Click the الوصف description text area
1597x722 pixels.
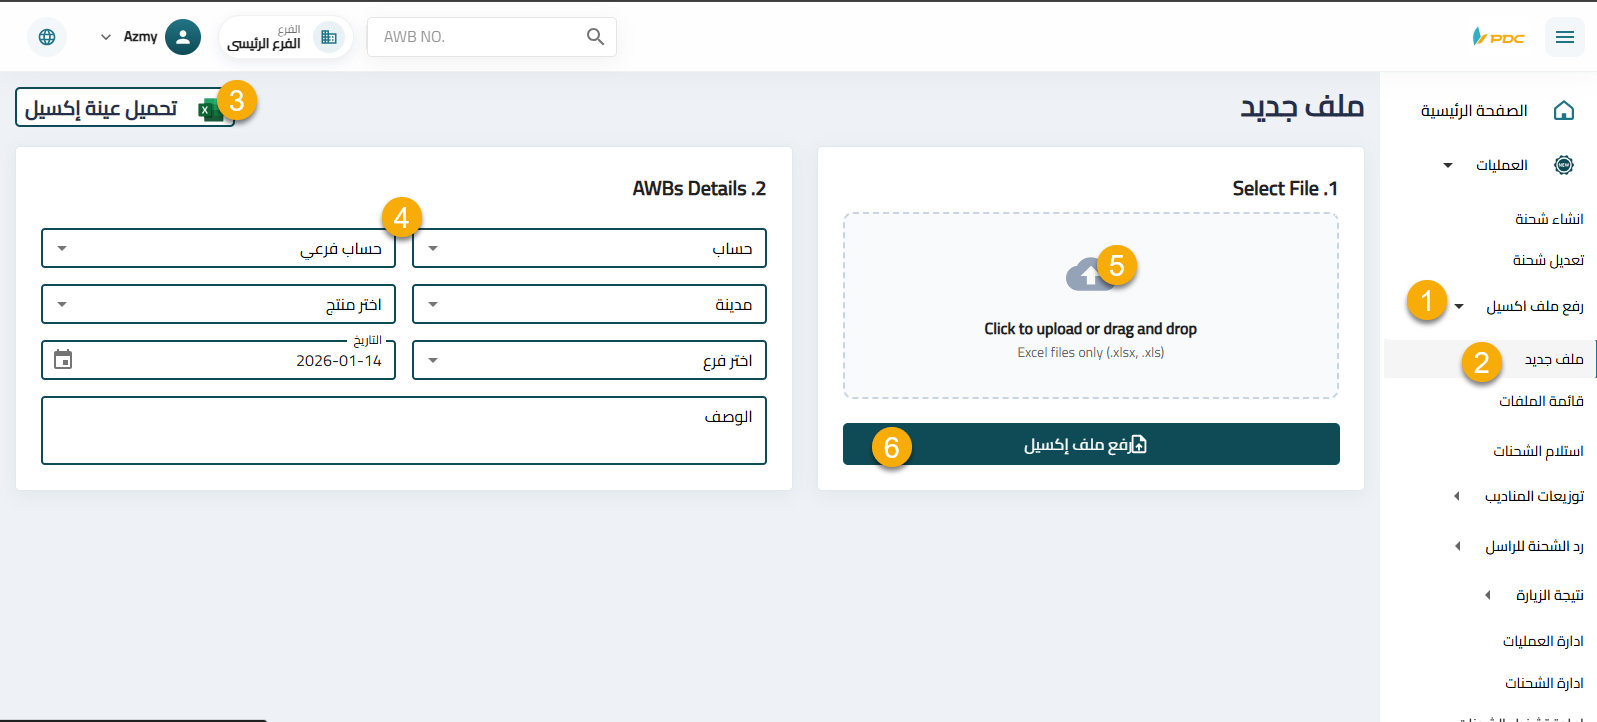pos(404,431)
